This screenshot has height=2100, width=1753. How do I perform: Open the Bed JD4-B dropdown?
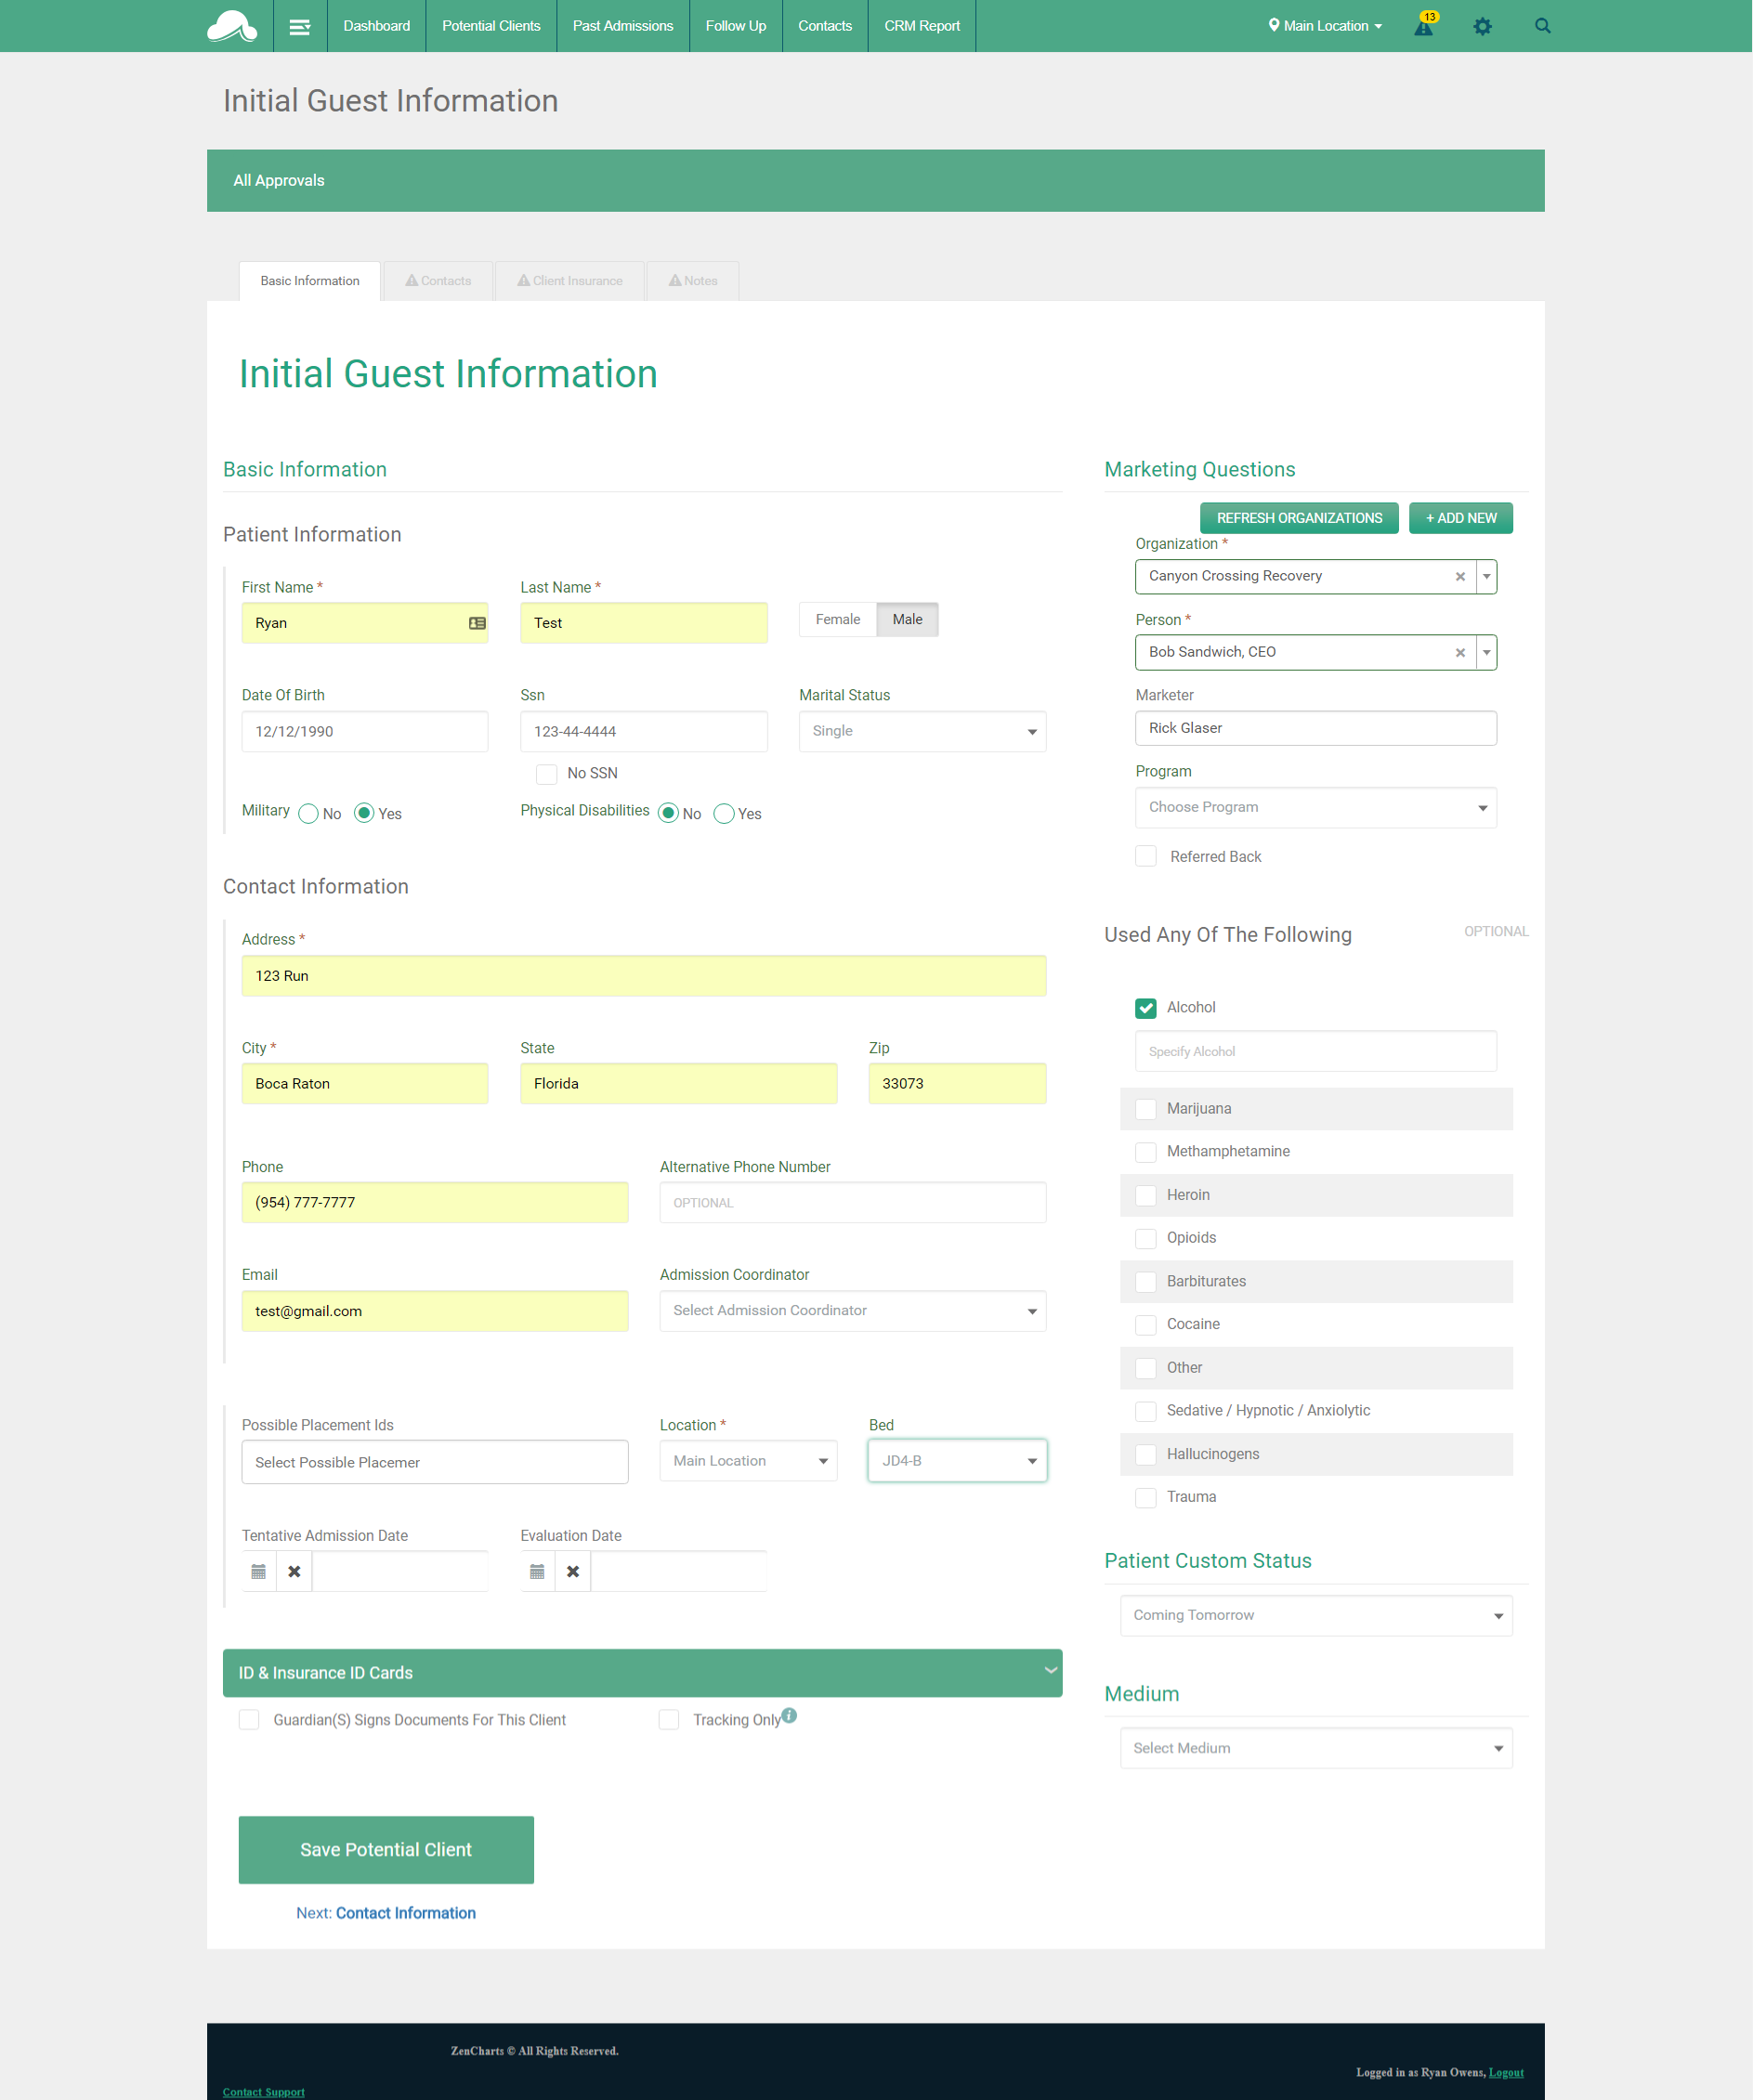tap(957, 1461)
